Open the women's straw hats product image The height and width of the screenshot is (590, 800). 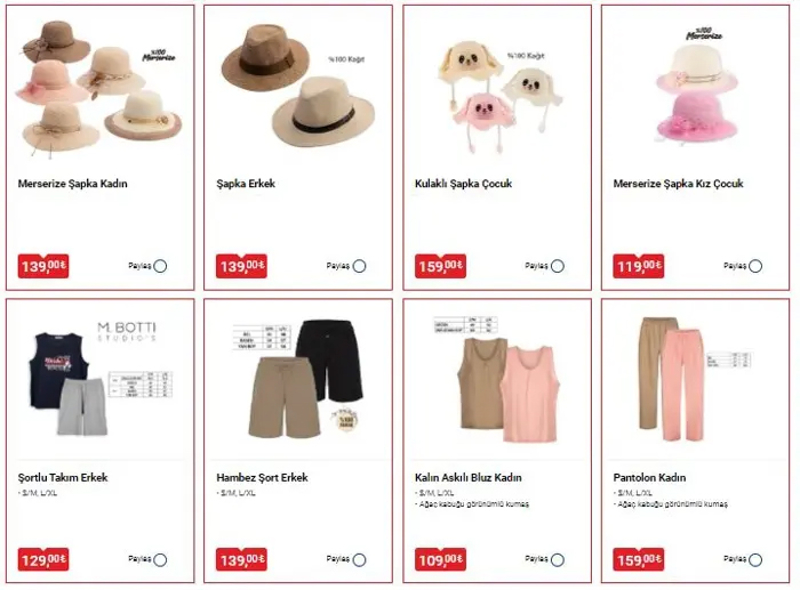coord(100,88)
